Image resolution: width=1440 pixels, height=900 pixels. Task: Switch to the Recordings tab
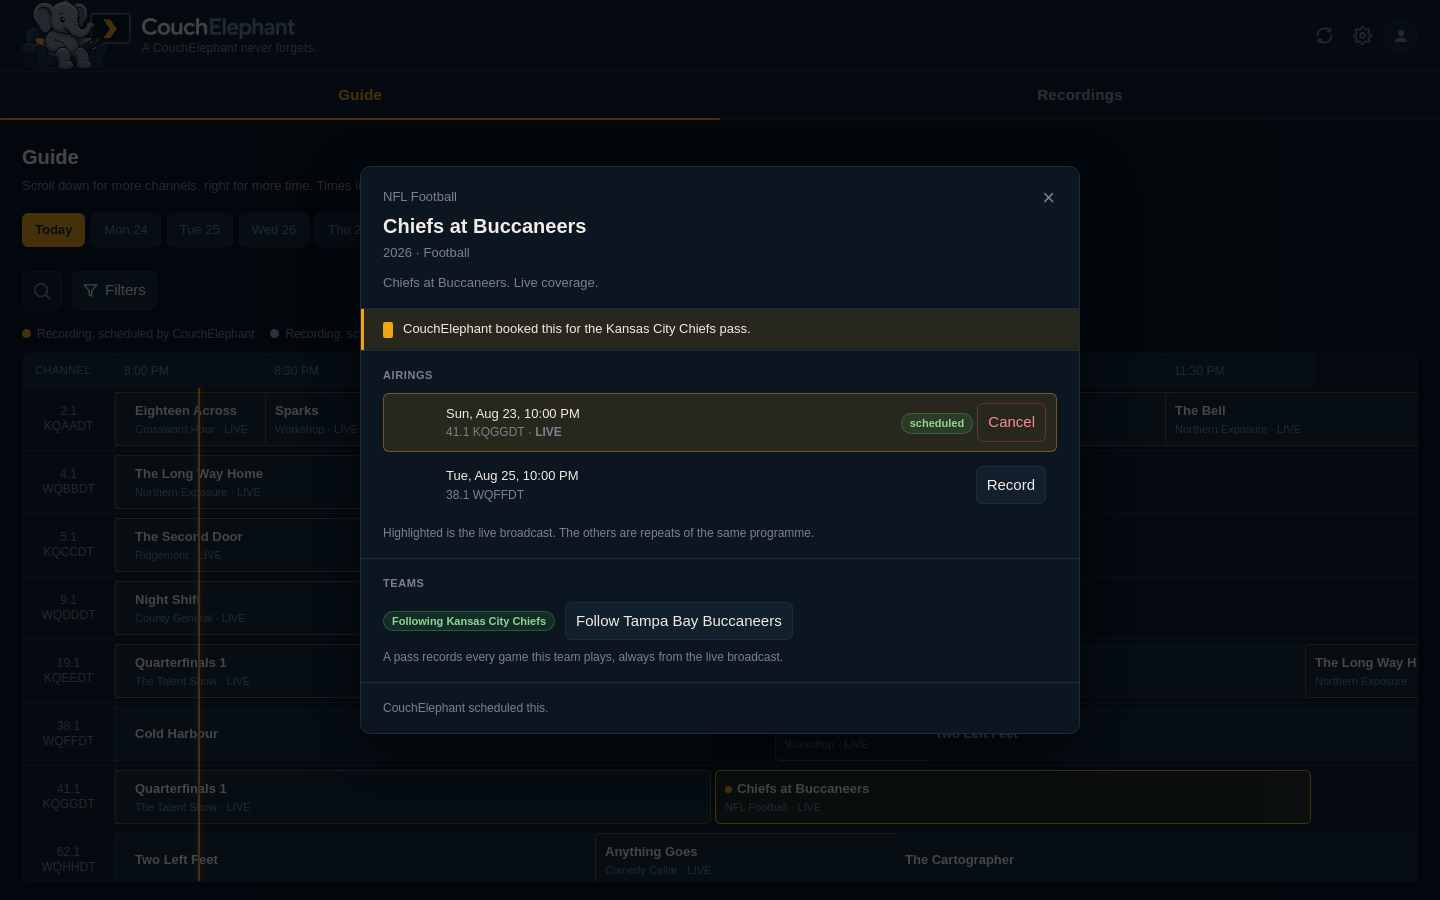tap(1080, 95)
